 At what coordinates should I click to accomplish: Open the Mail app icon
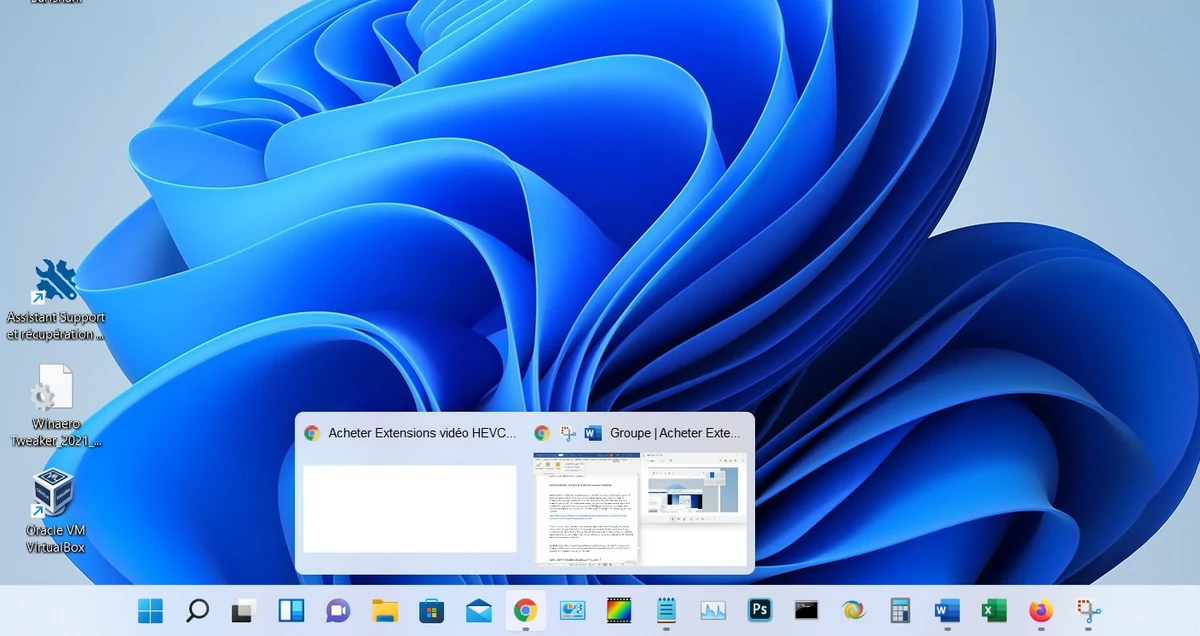(478, 610)
